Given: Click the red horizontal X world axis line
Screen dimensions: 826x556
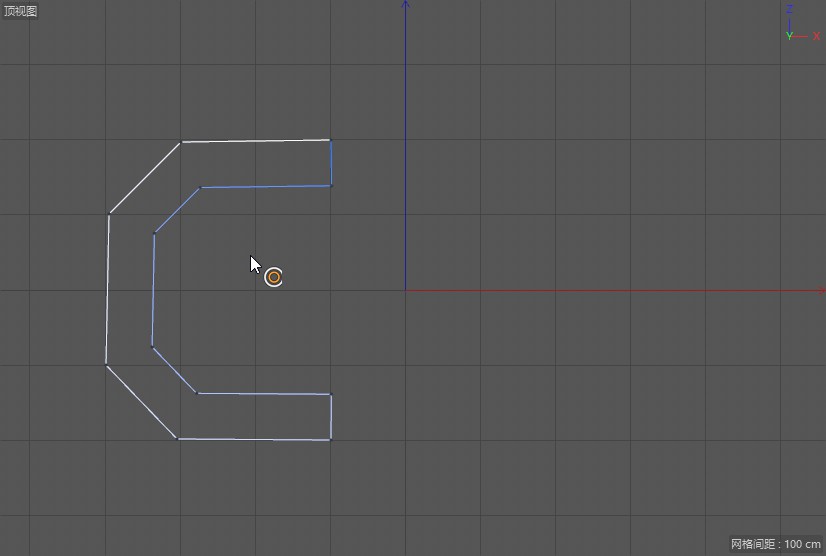Looking at the screenshot, I should tap(615, 290).
